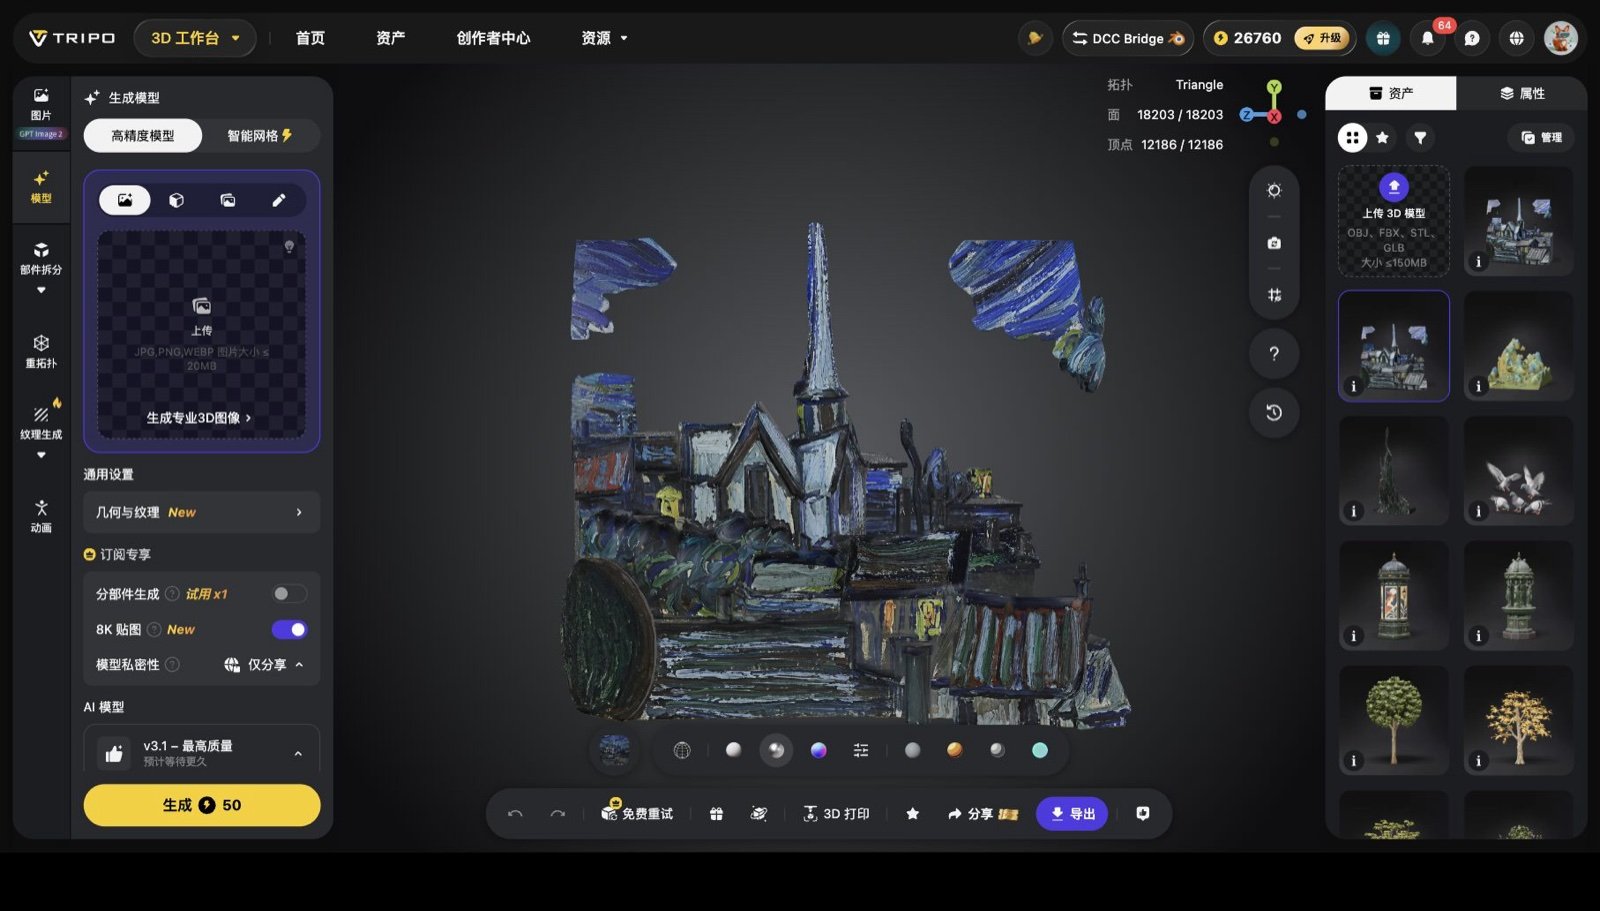Open viewport help question mark

1274,353
